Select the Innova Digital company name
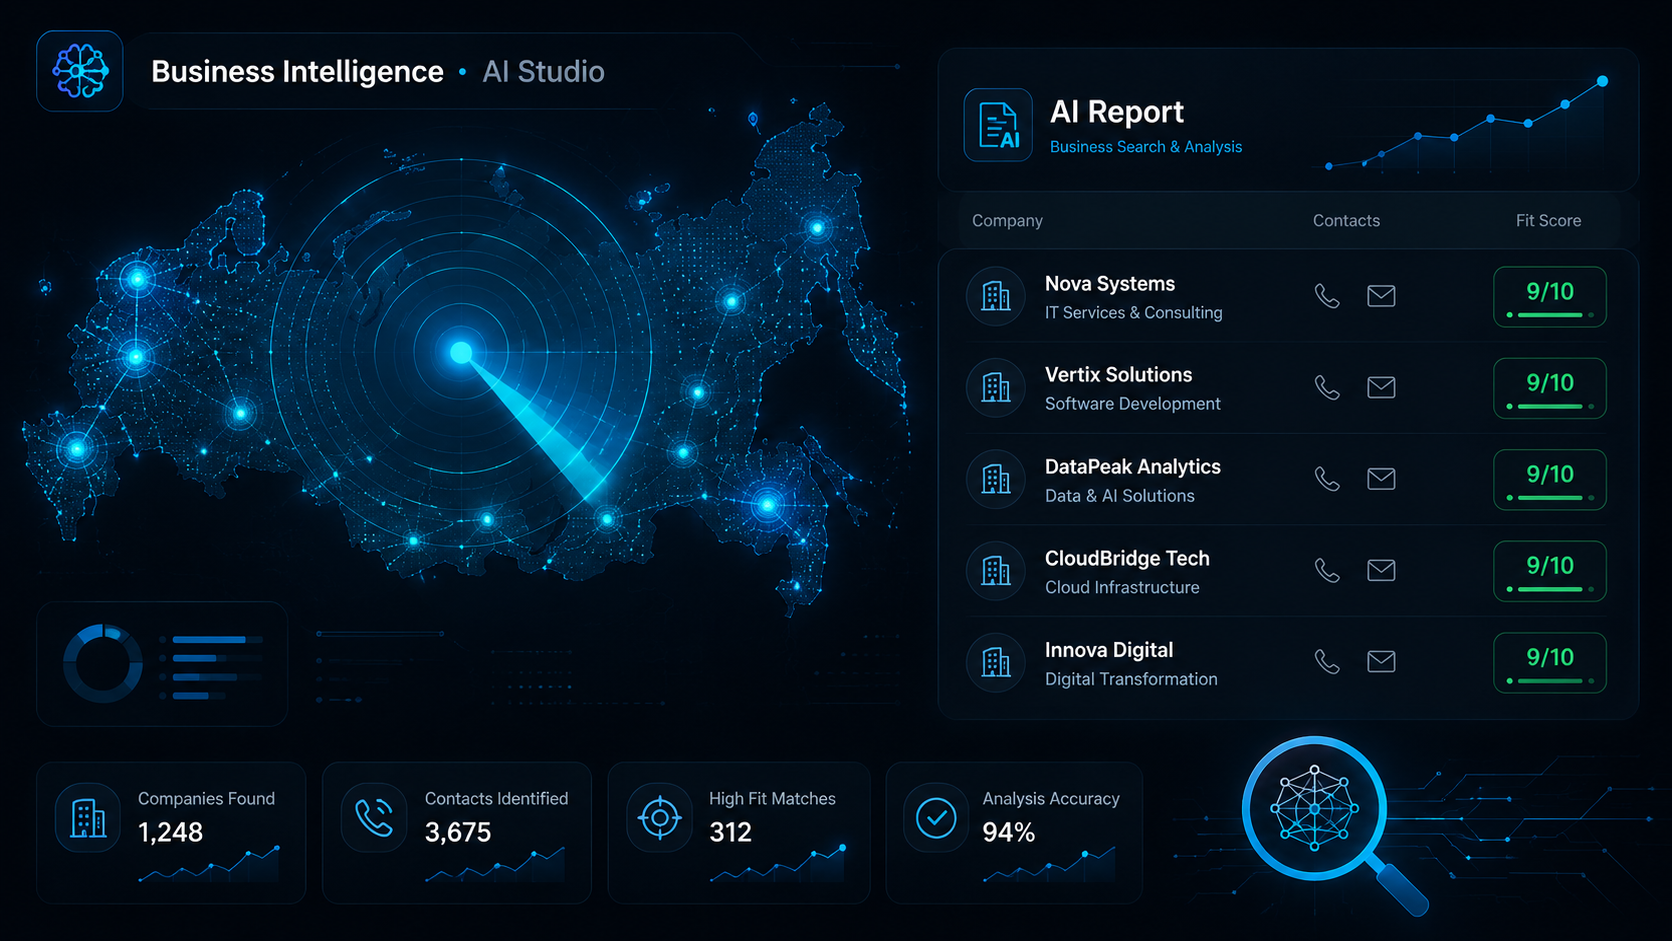The image size is (1672, 941). click(x=1109, y=650)
